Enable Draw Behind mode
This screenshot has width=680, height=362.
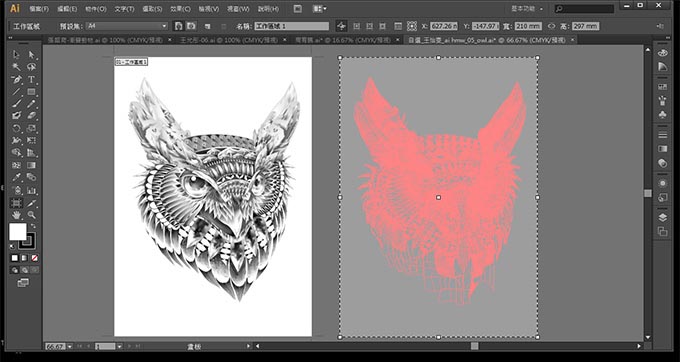point(25,270)
